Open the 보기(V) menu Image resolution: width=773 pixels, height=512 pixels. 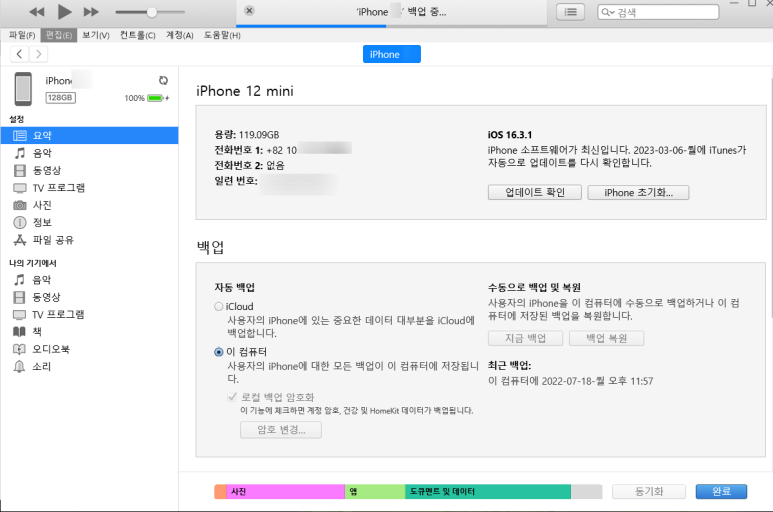(x=96, y=35)
